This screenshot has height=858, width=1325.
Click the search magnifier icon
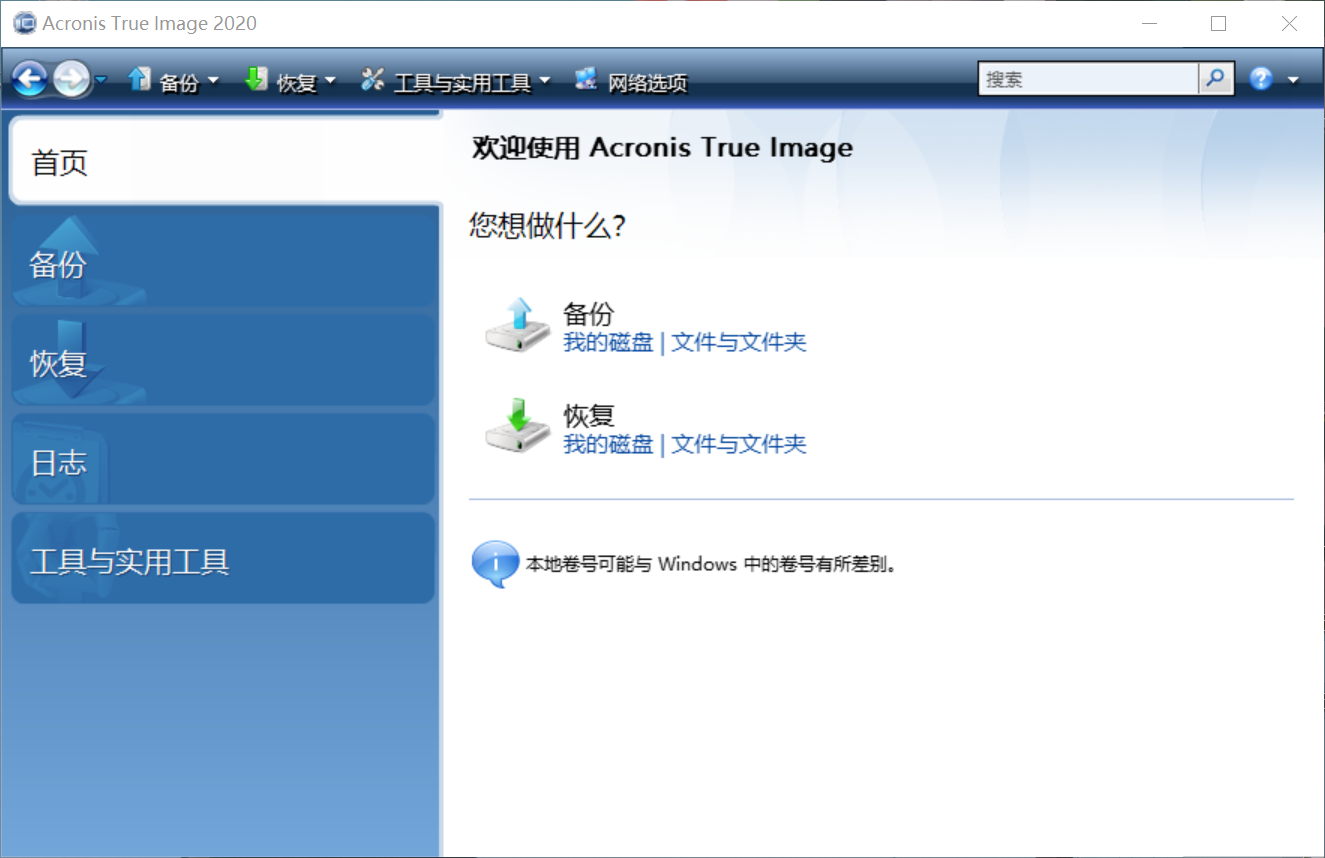1215,79
